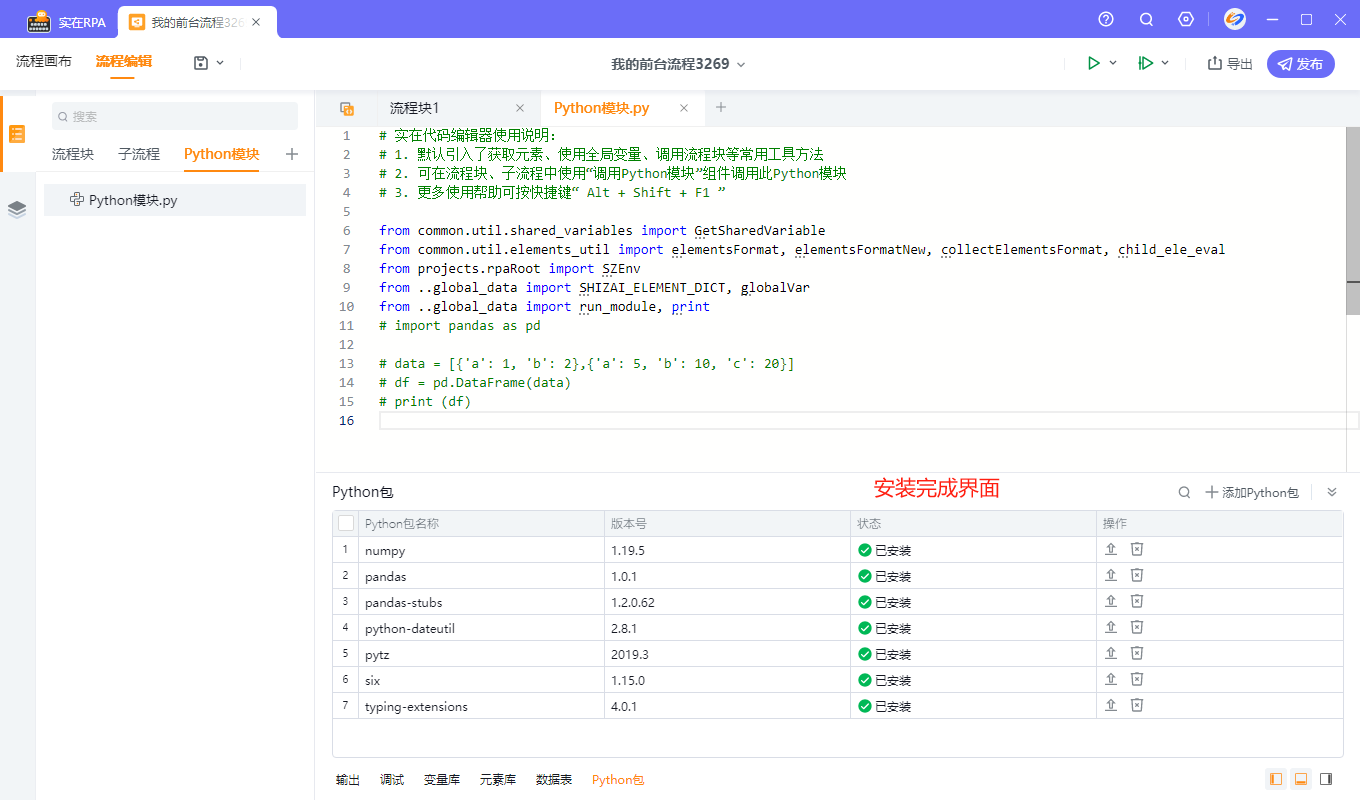Click the settings gear icon in the title bar
Screen dimensions: 1360x800
pyautogui.click(x=1186, y=19)
